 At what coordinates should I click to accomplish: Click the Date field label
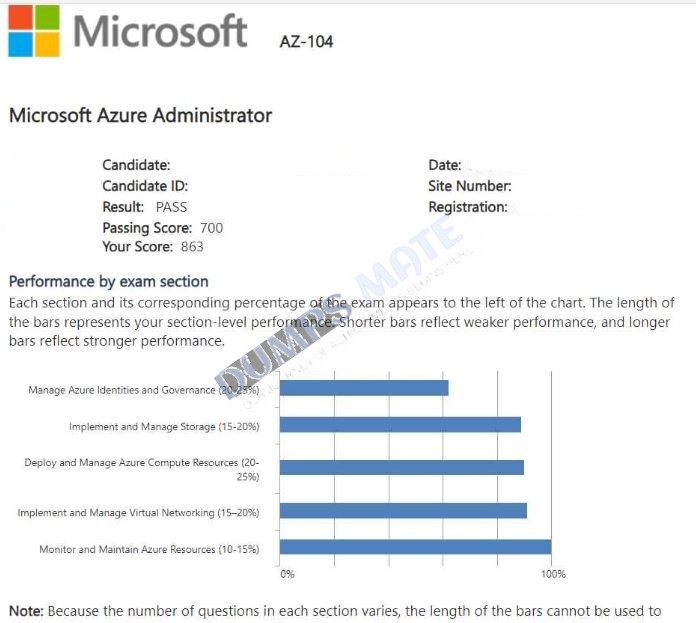pyautogui.click(x=445, y=165)
